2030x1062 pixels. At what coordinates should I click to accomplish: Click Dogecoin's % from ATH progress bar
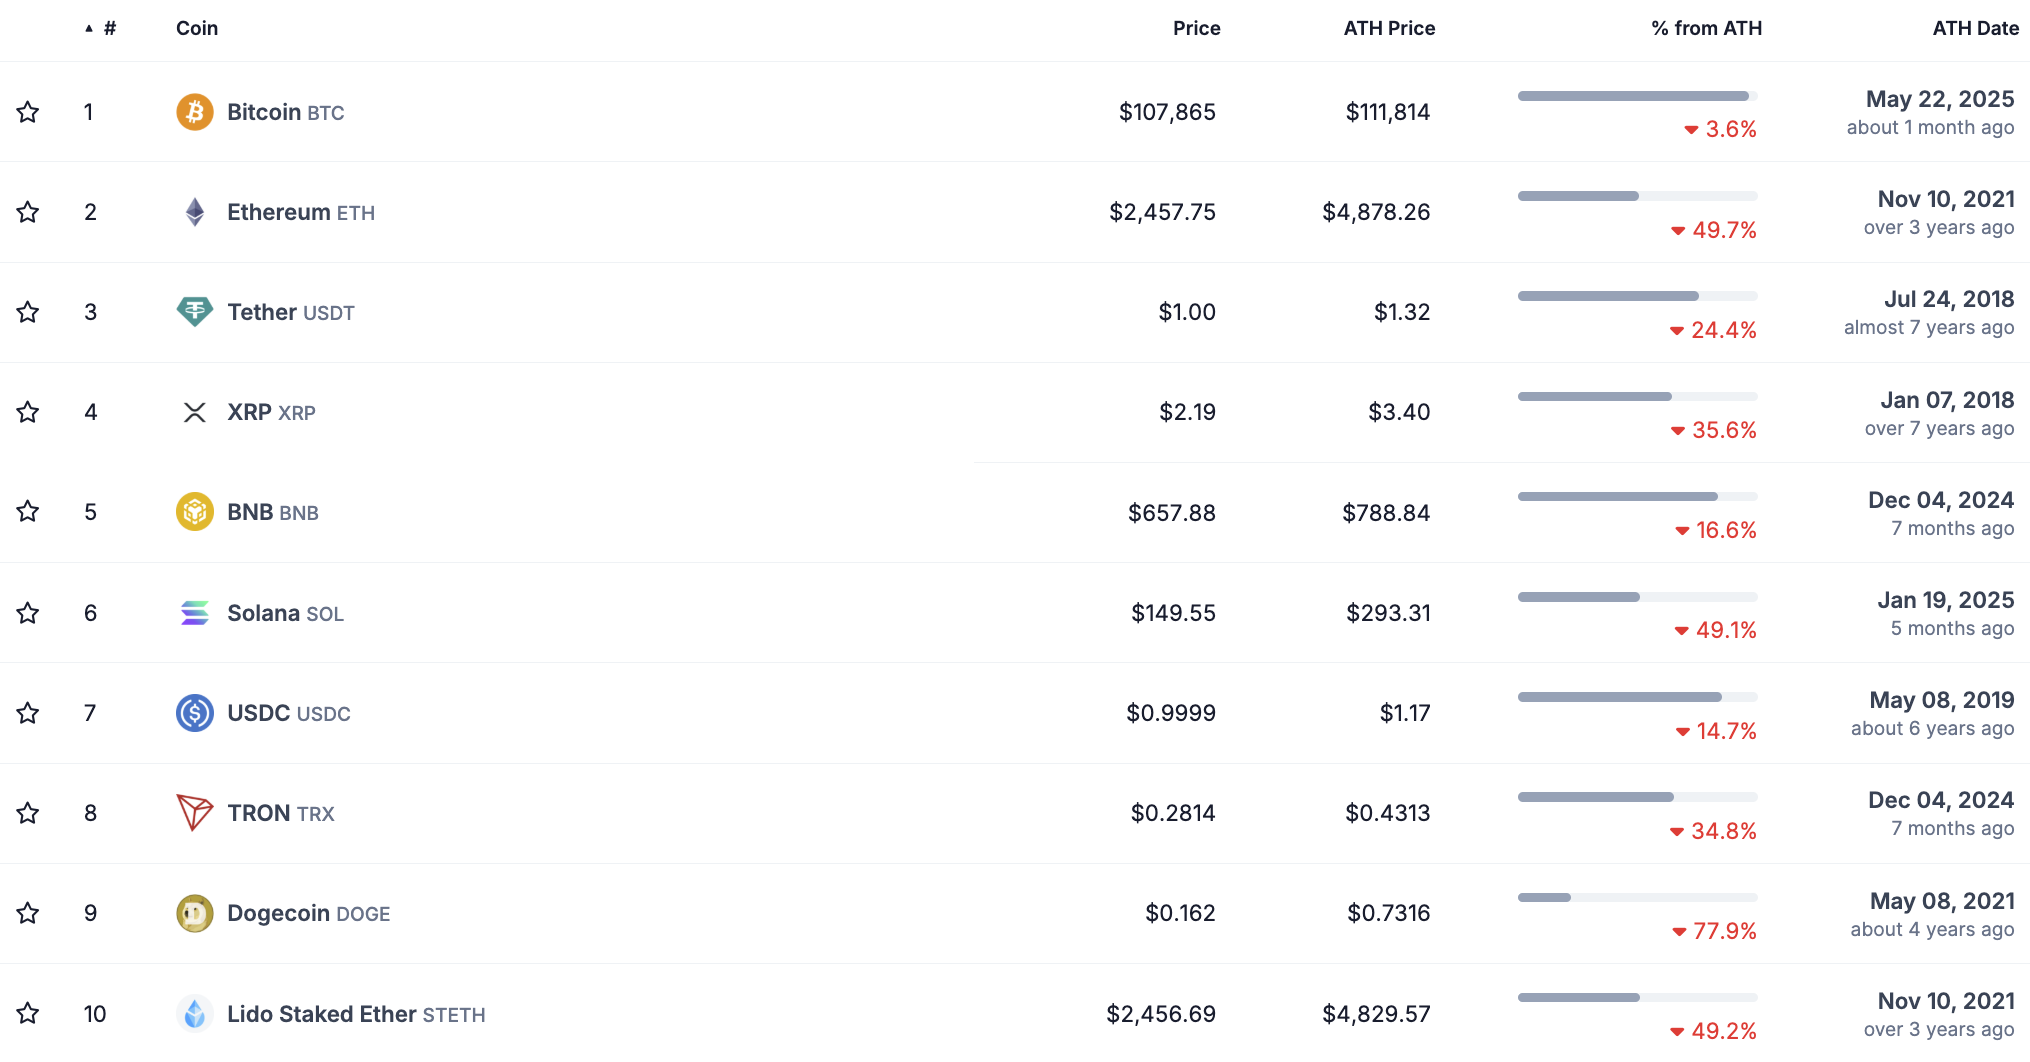pos(1637,898)
